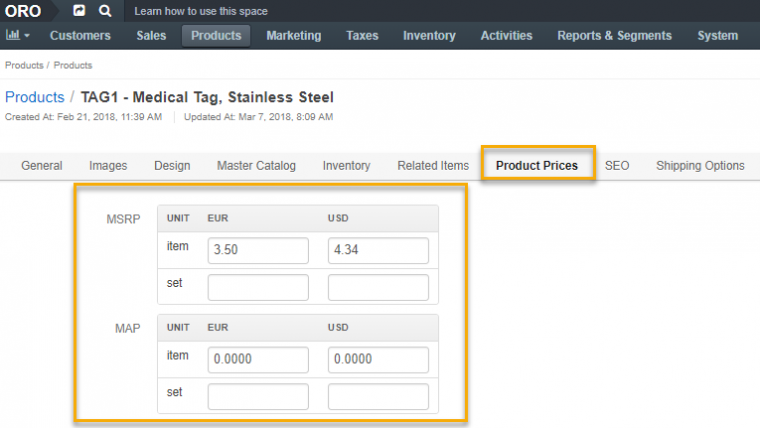Open the System menu

(x=717, y=35)
